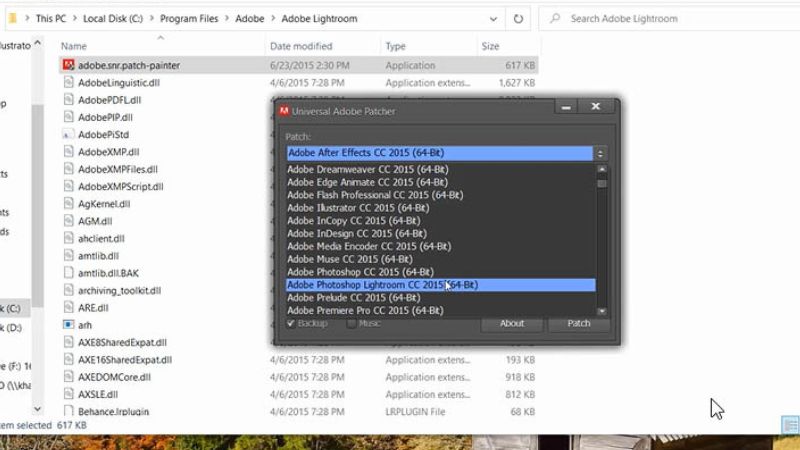Choose Adobe Prelude CC 2015 (64-Bit)
800x450 pixels.
point(440,297)
